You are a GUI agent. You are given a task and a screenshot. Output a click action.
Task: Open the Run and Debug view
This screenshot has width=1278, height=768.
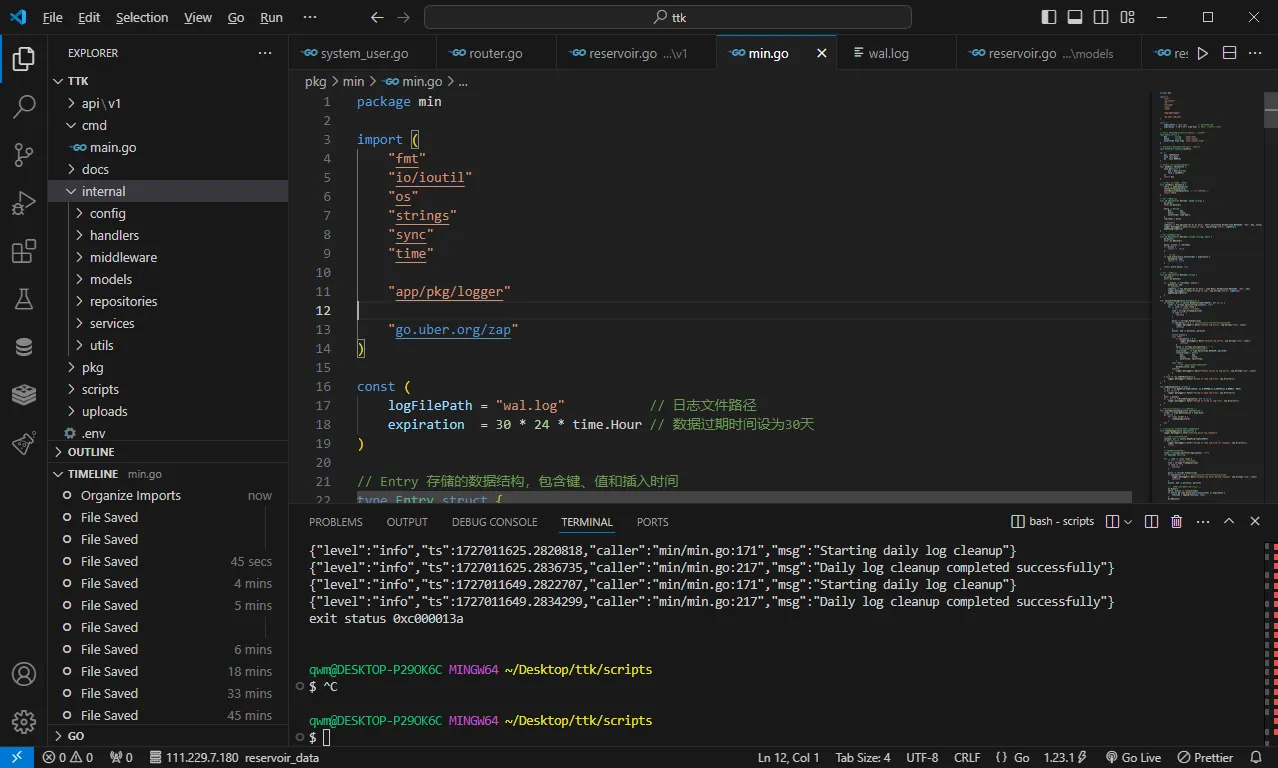coord(23,203)
